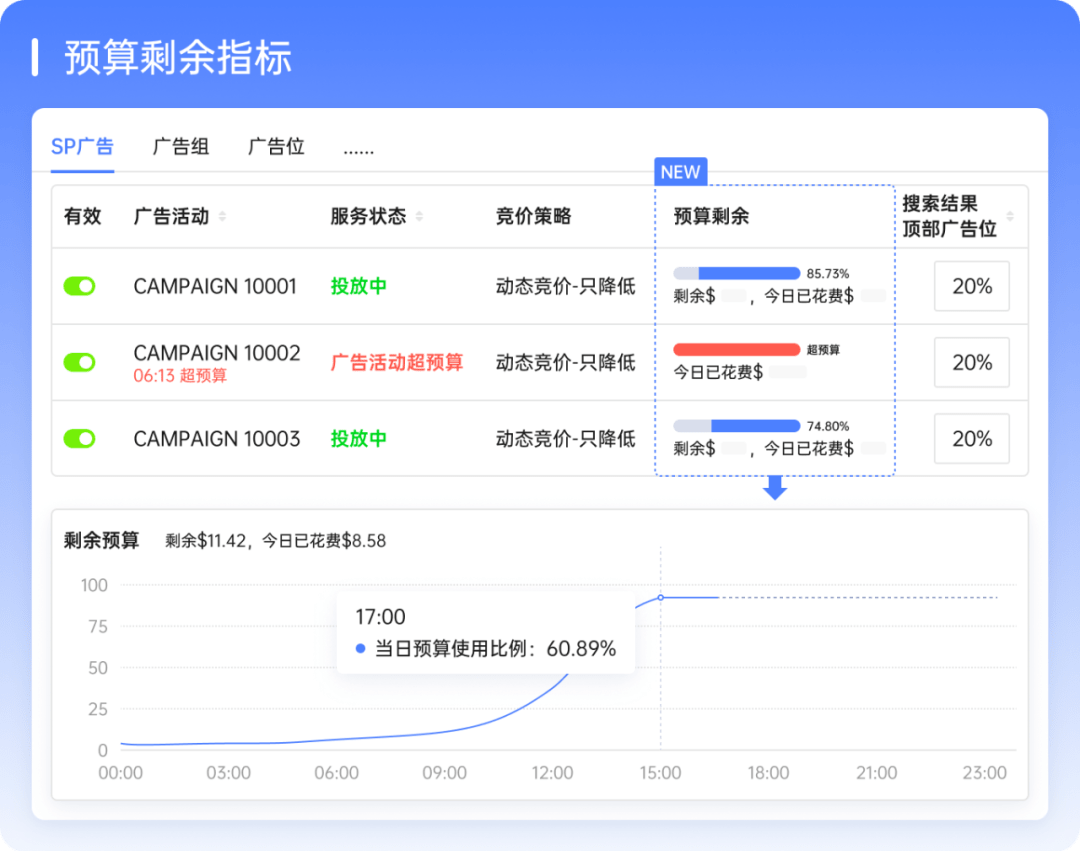This screenshot has height=851, width=1080.
Task: Click the 17:00 data point on chart
Action: coord(660,598)
